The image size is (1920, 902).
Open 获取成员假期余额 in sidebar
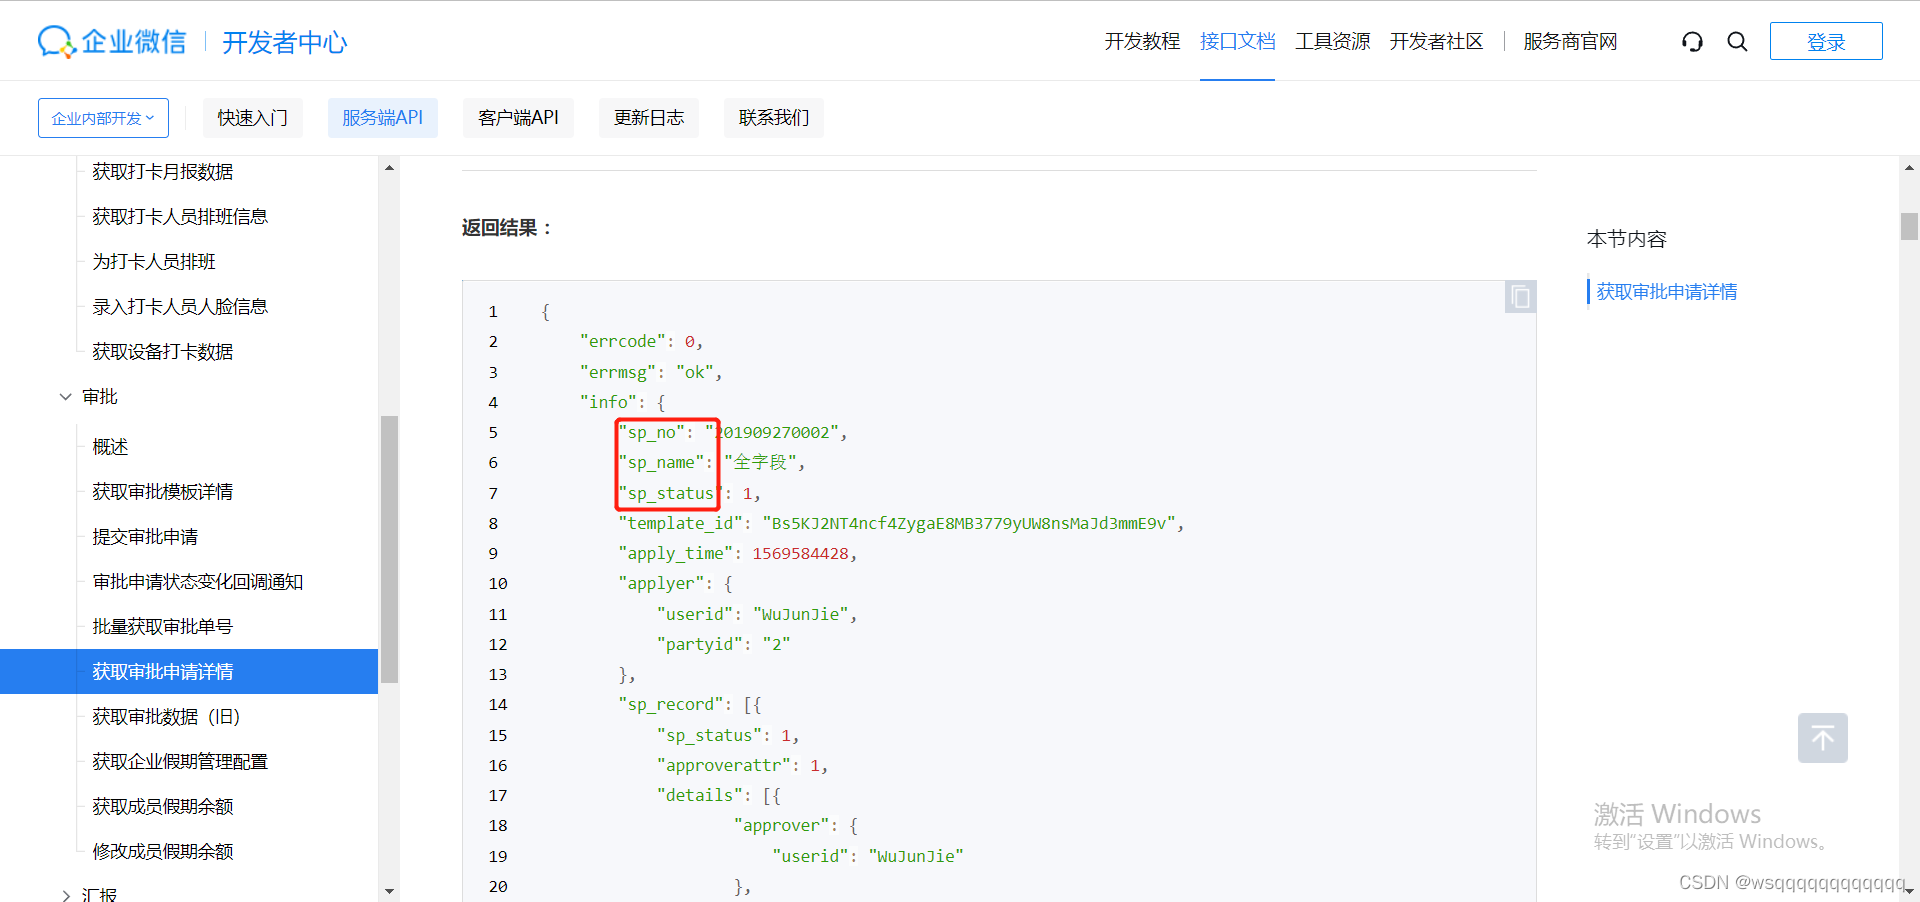point(163,807)
